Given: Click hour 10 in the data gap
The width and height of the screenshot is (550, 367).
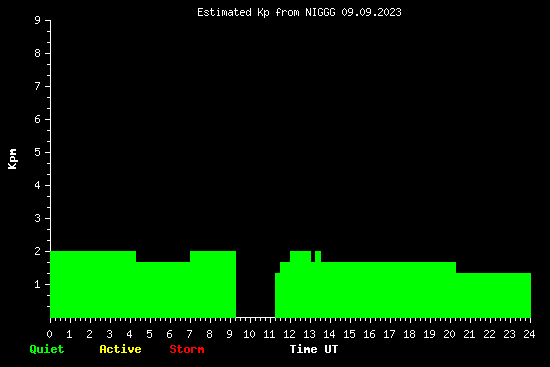Looking at the screenshot, I should click(249, 334).
